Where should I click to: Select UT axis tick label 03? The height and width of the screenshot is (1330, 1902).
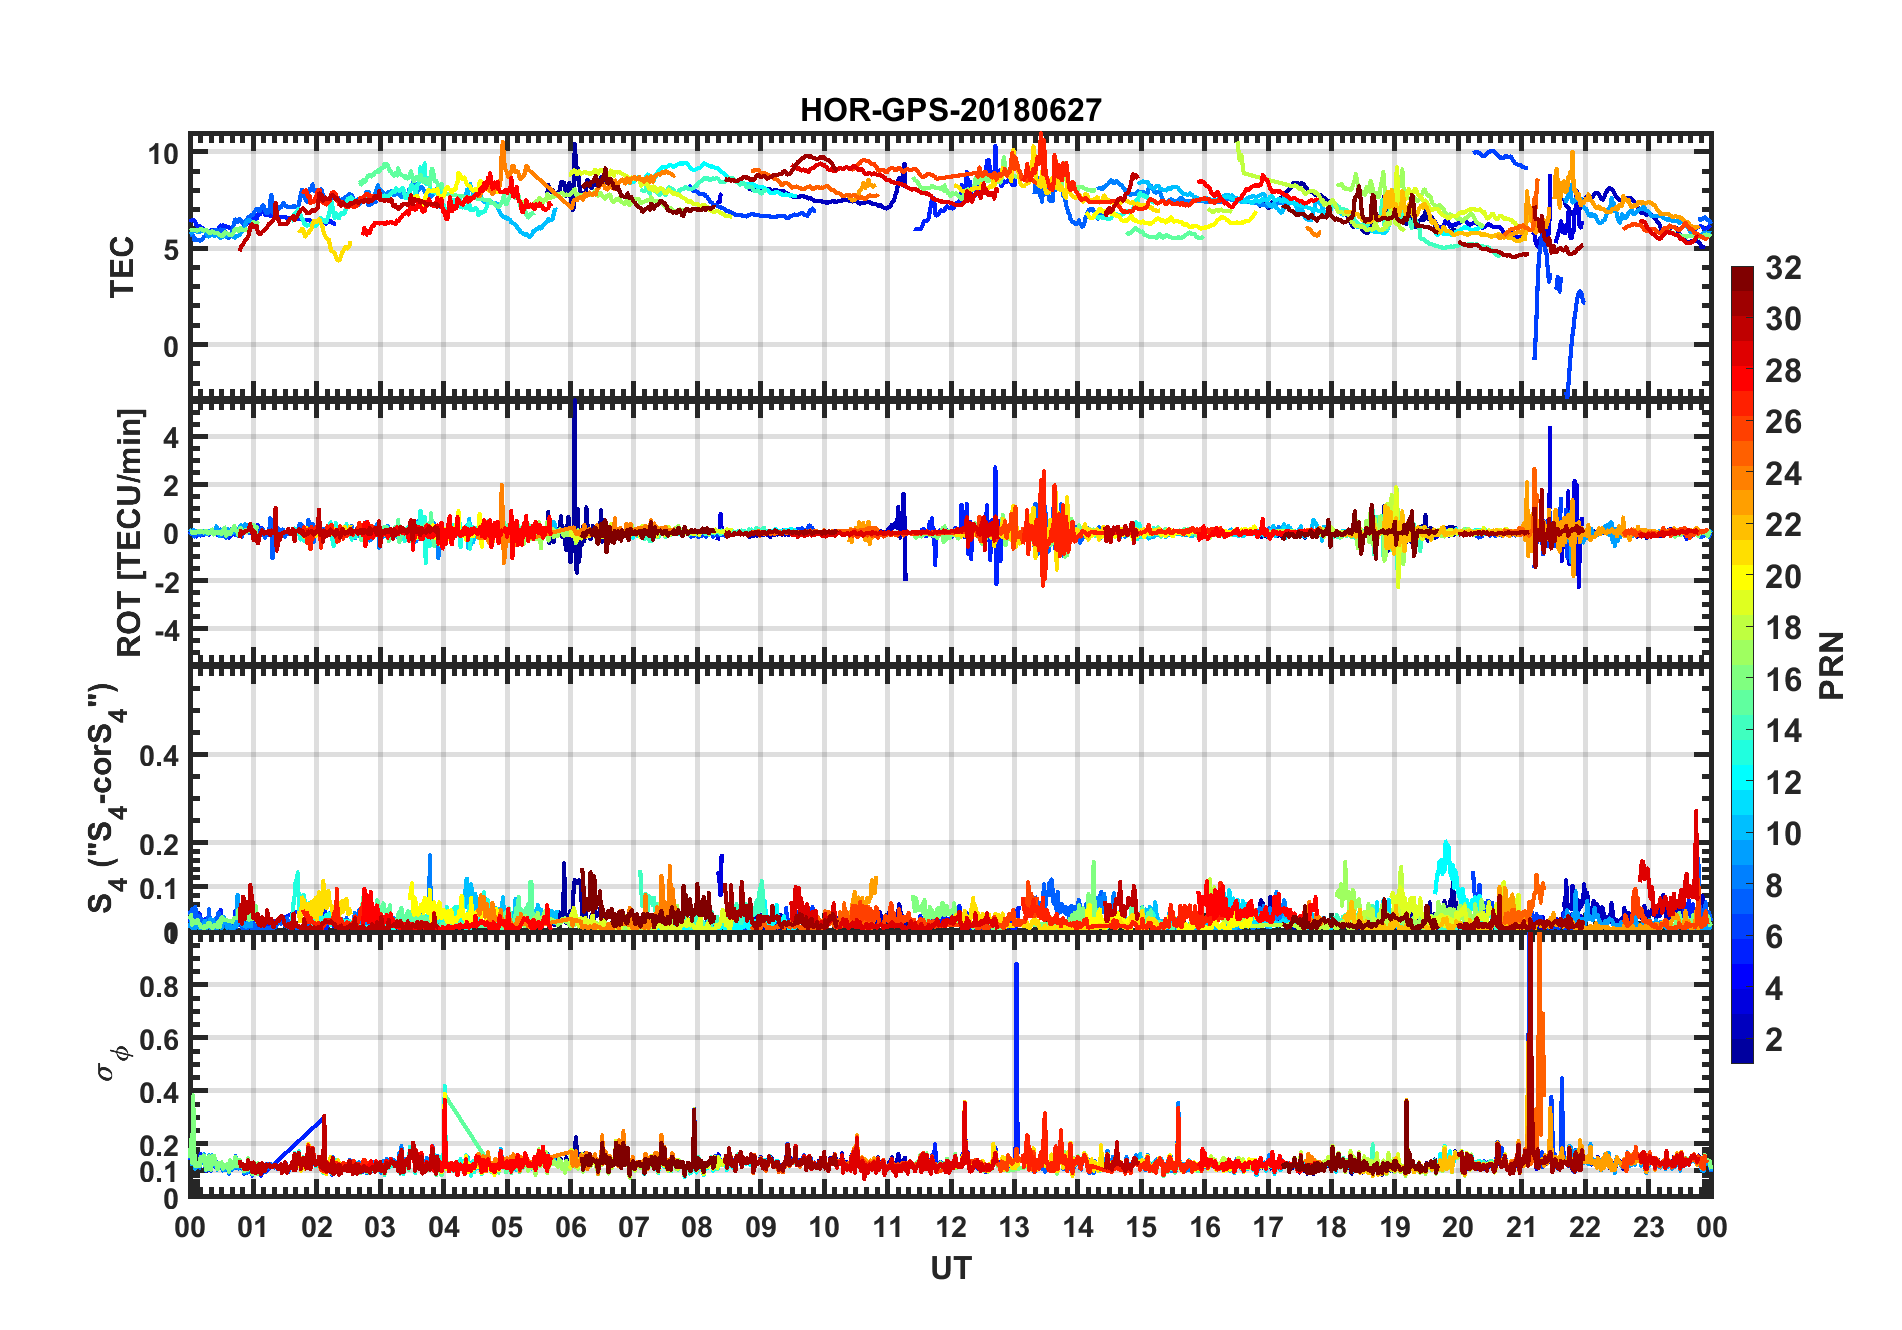(380, 1227)
